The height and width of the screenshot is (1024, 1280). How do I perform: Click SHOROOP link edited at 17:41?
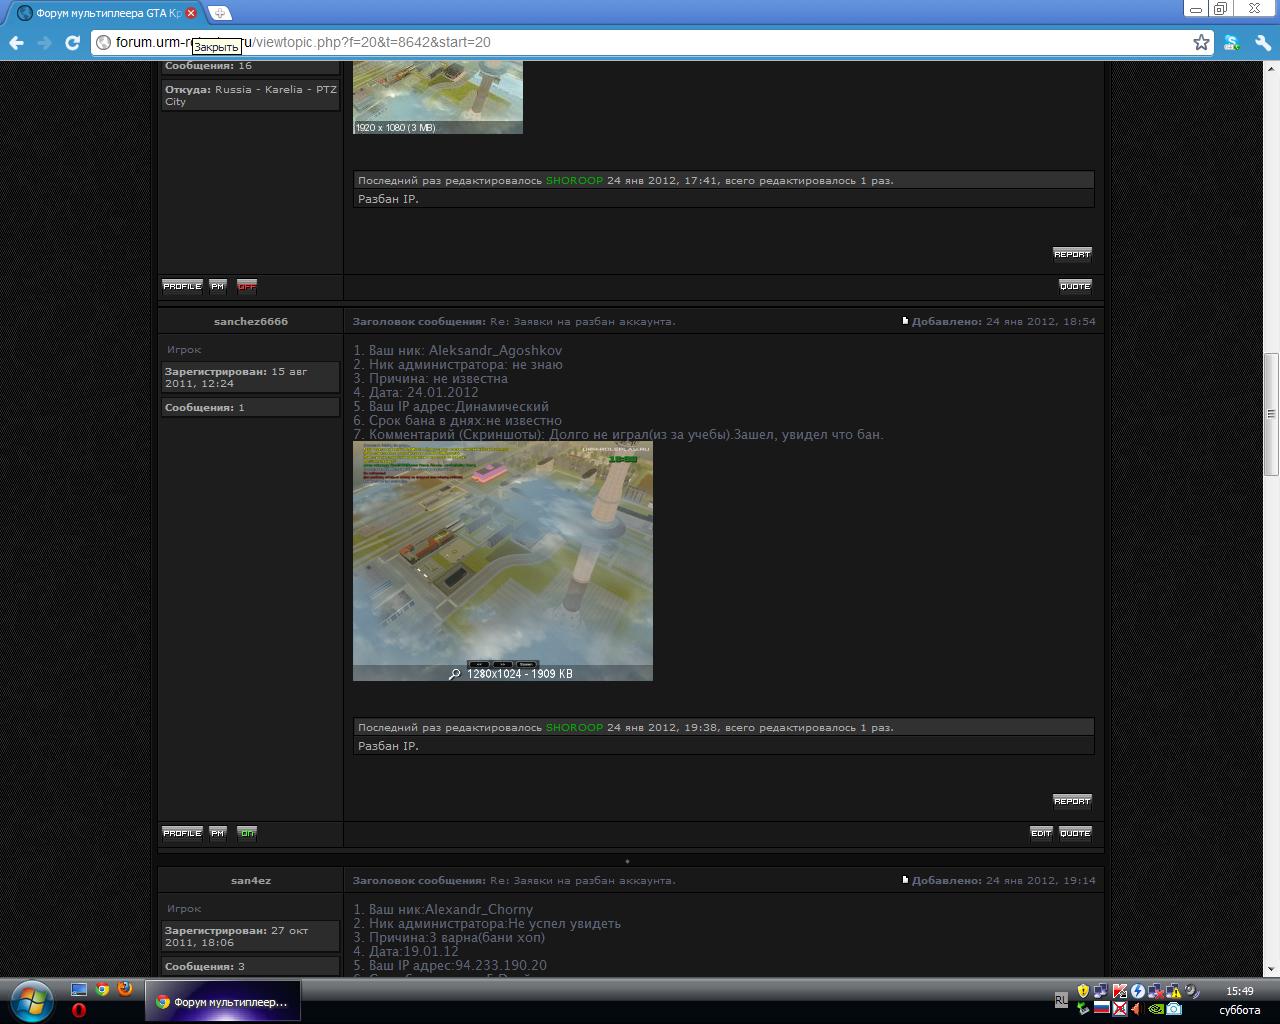click(574, 181)
